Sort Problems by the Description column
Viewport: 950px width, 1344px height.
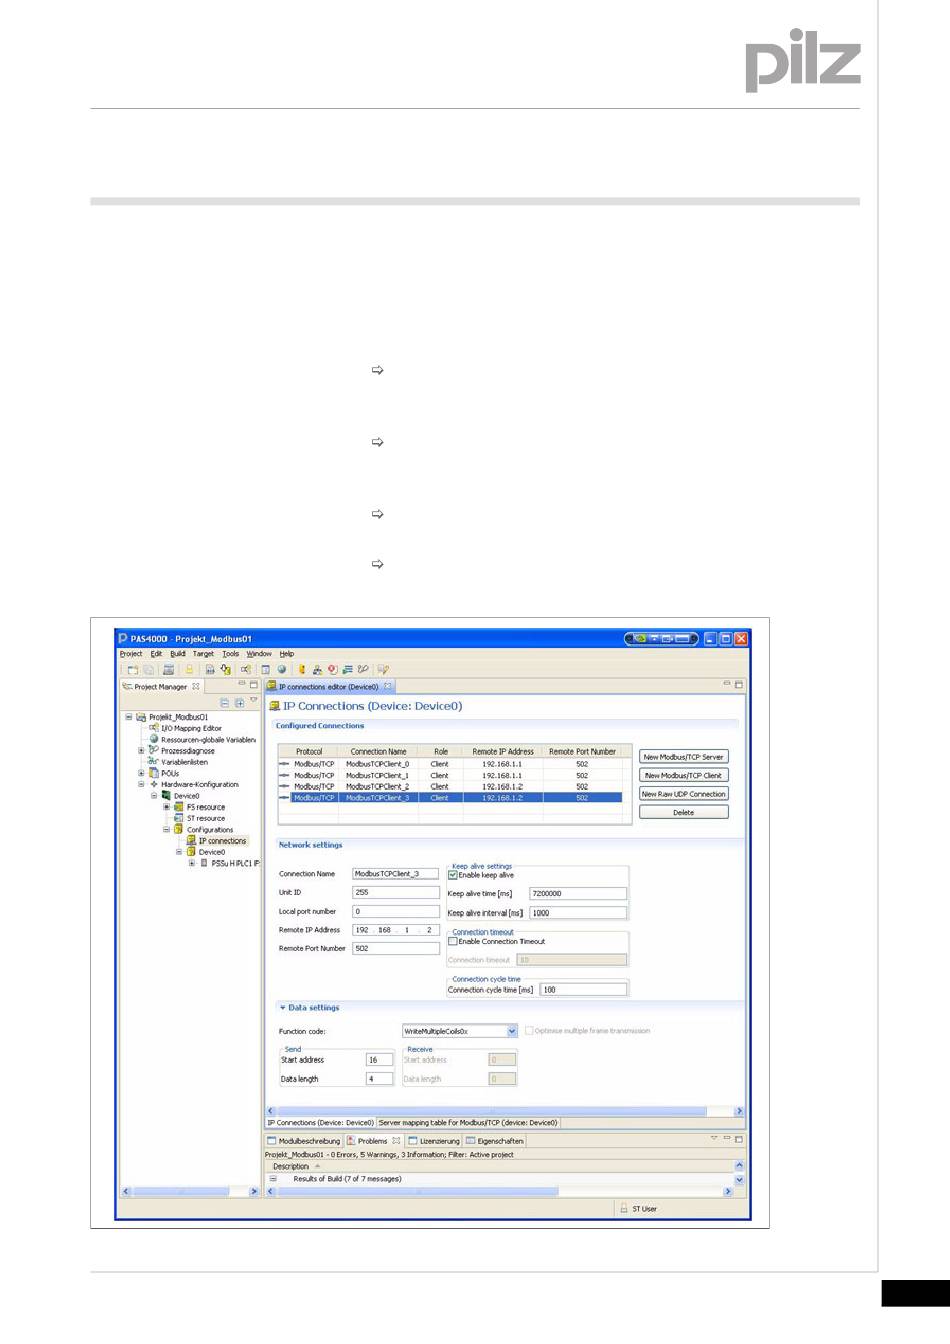291,1166
